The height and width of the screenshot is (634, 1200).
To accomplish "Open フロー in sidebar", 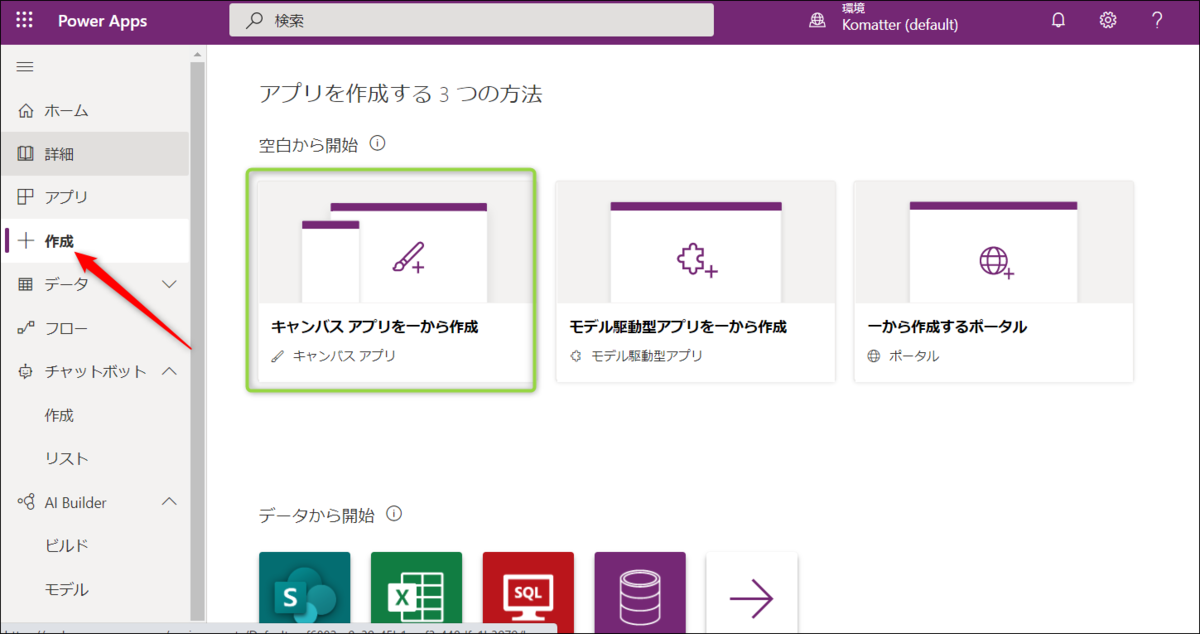I will coord(95,328).
